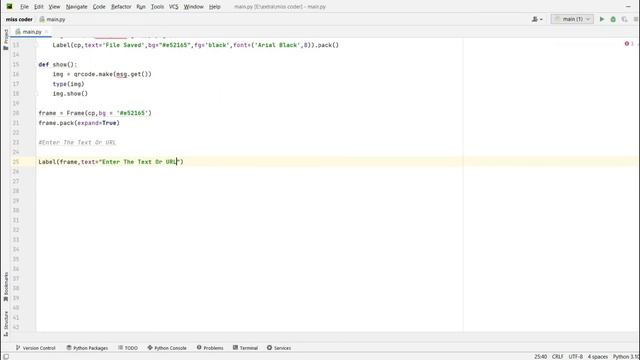
Task: Click the '#Enter The Text Or URL' comment
Action: point(77,142)
